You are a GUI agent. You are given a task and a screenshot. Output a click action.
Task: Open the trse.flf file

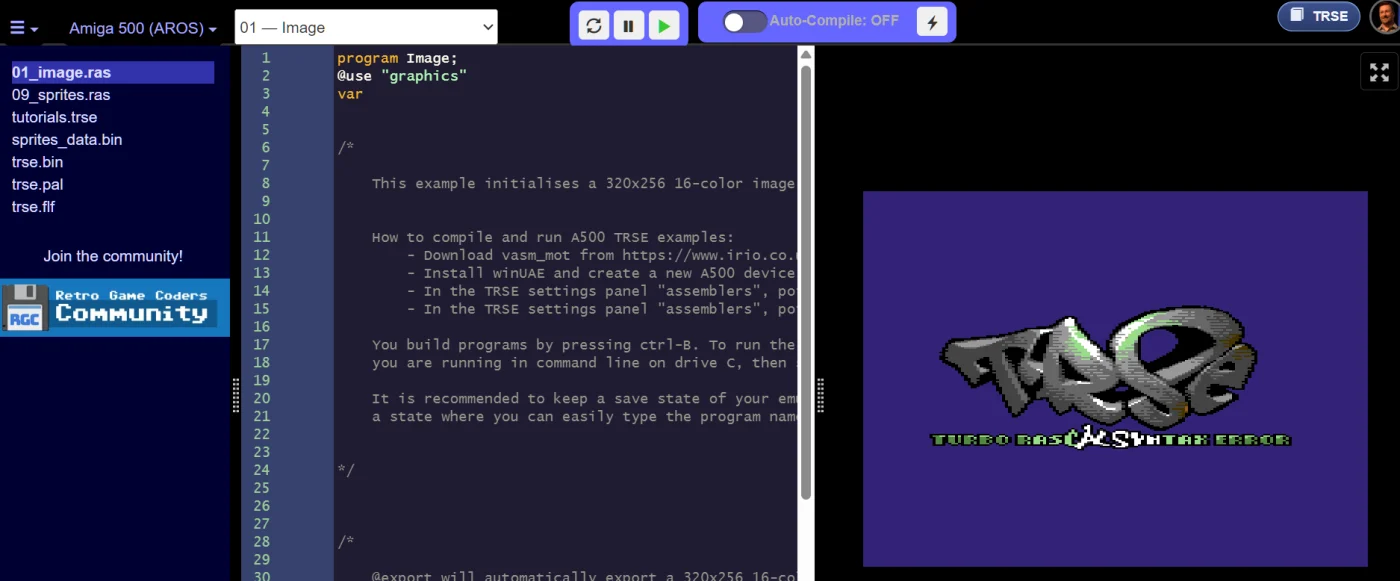[33, 207]
